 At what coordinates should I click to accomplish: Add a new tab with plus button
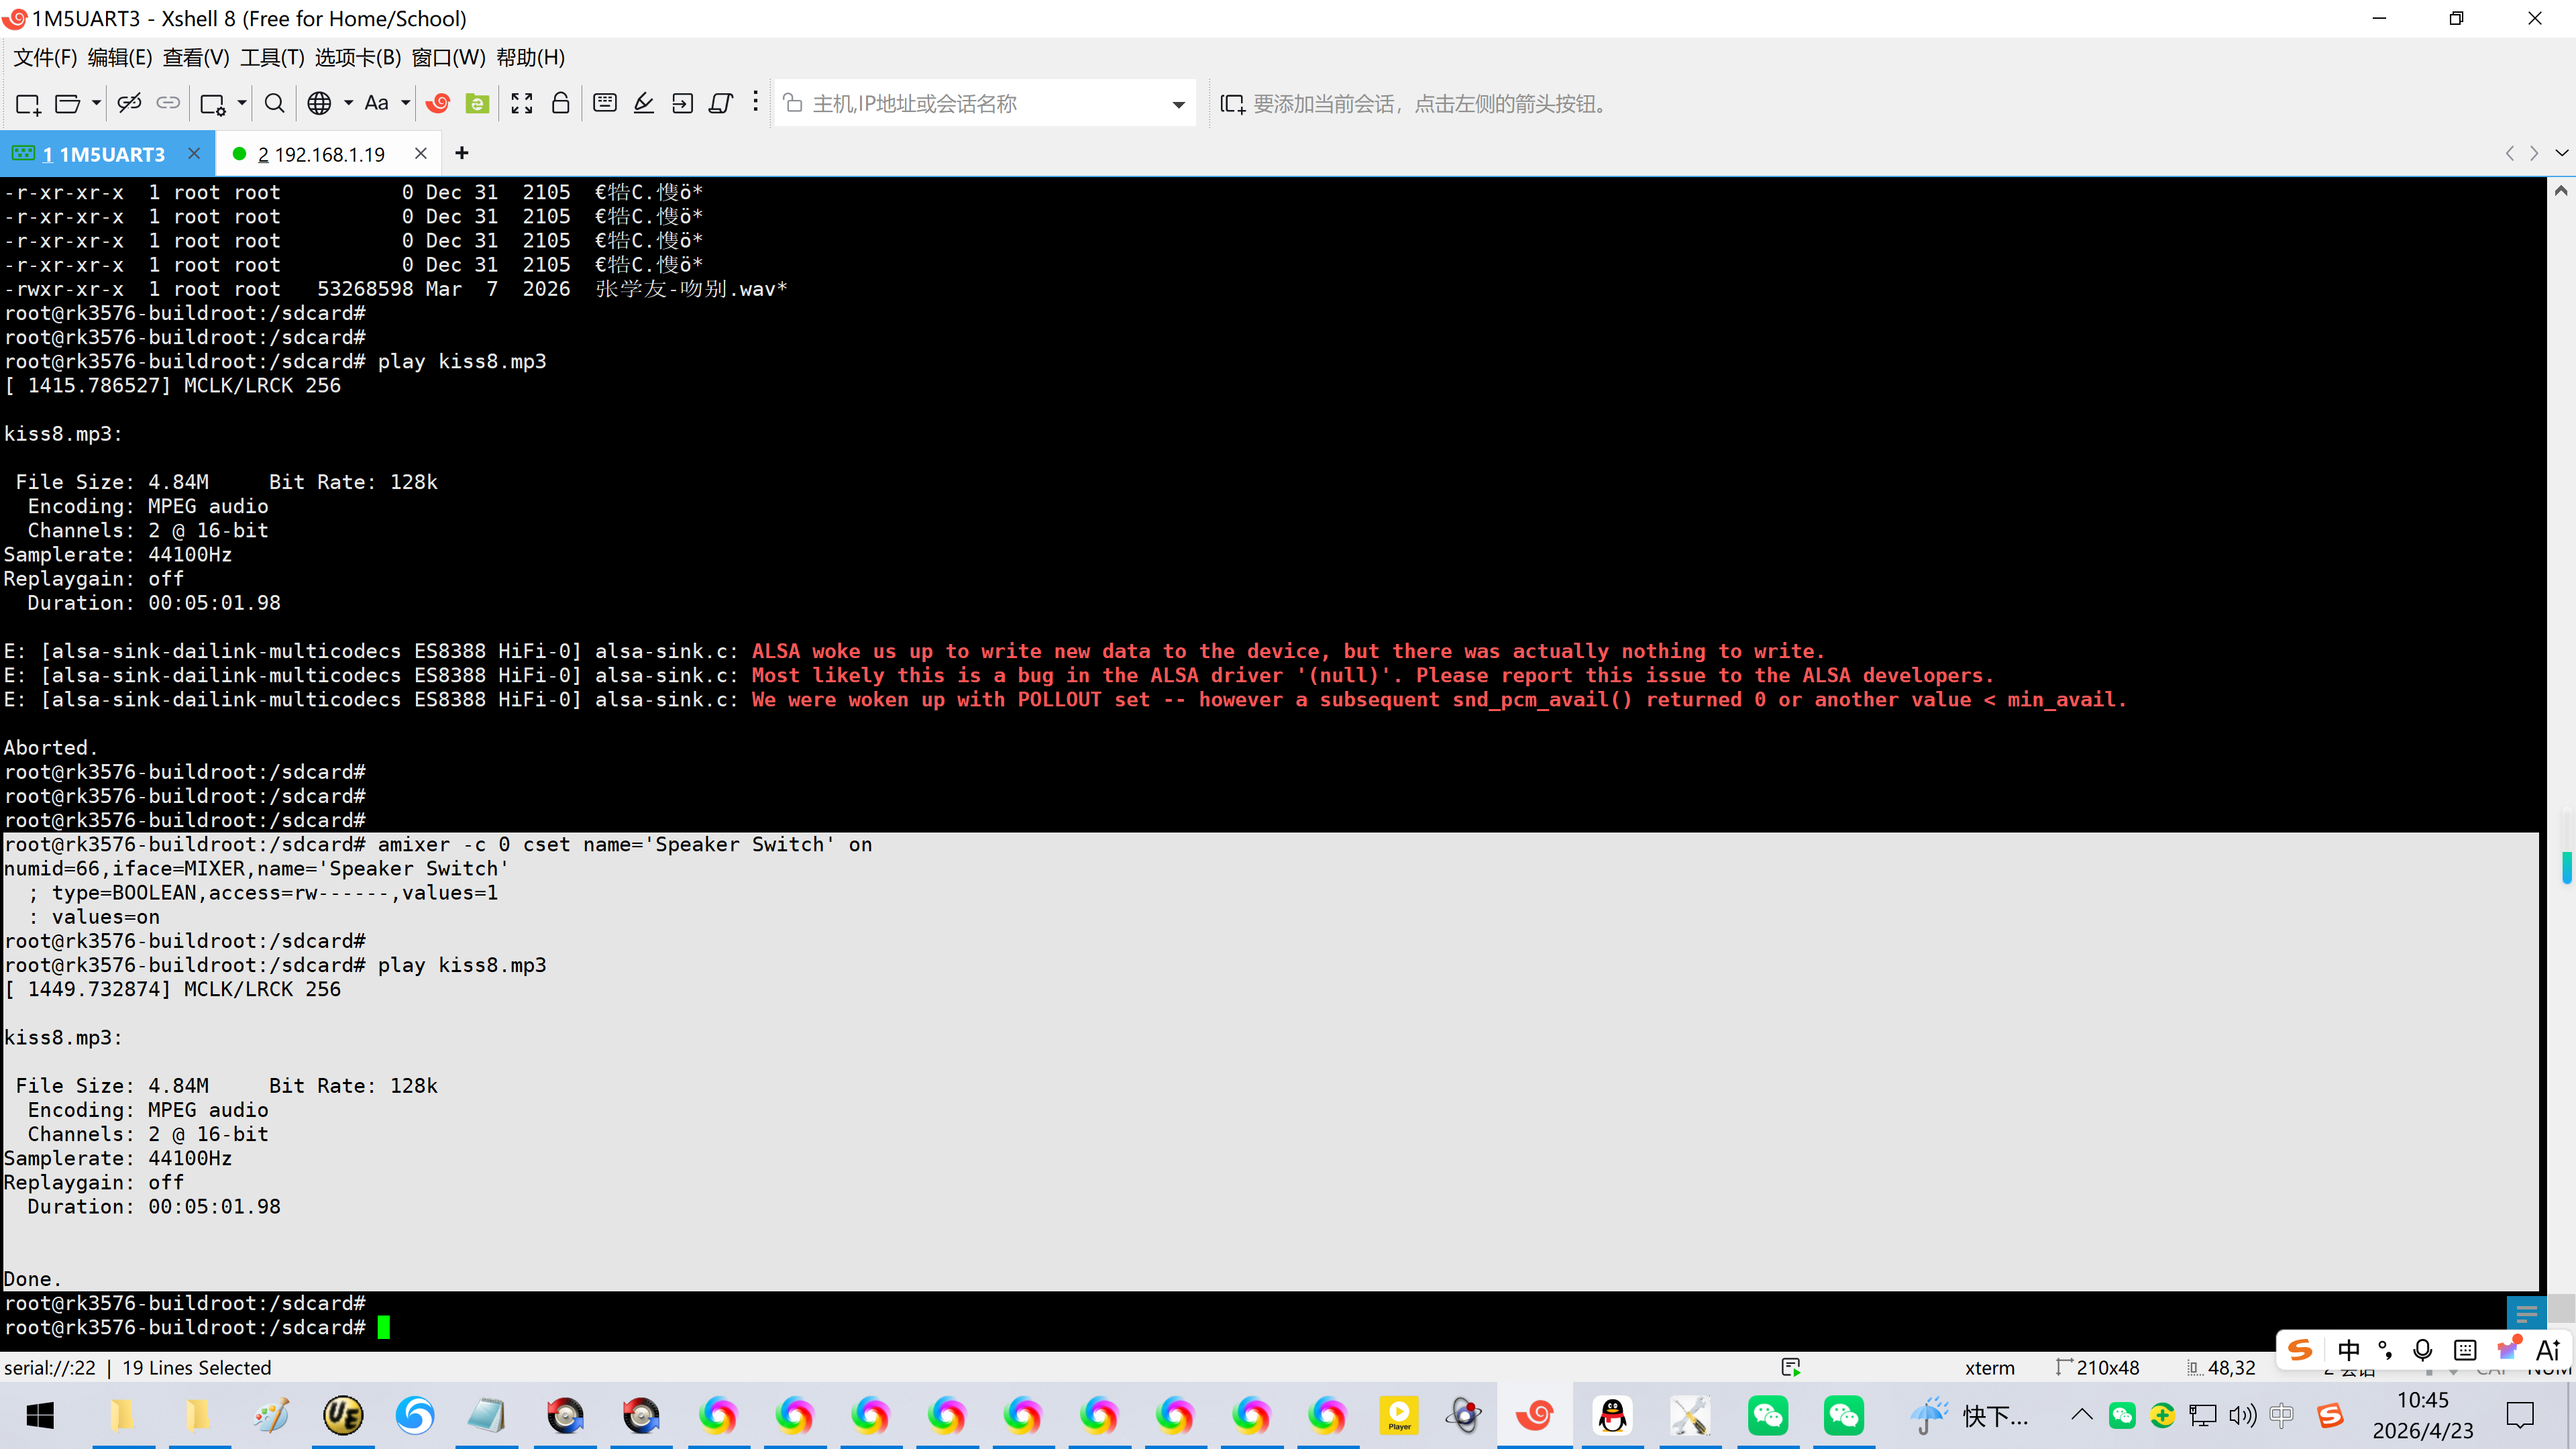pyautogui.click(x=462, y=153)
